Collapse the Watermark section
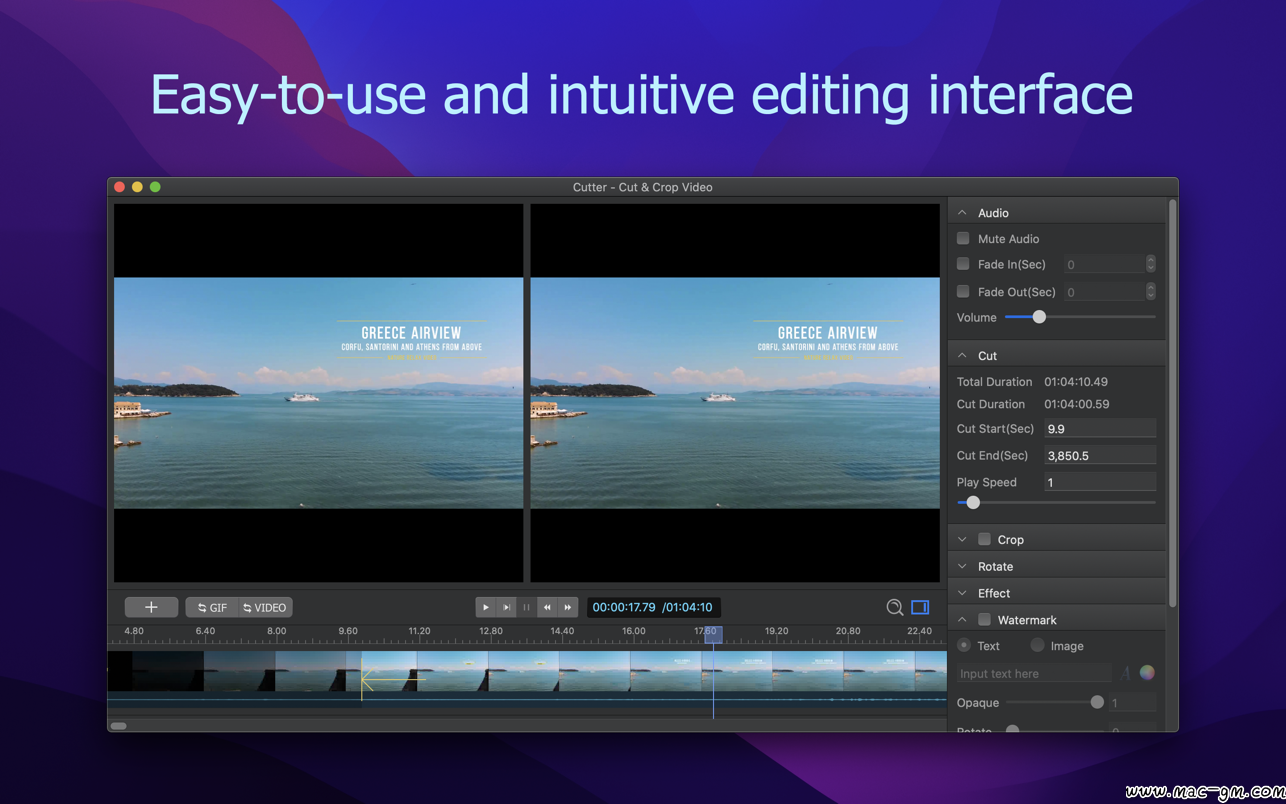1286x804 pixels. point(962,620)
